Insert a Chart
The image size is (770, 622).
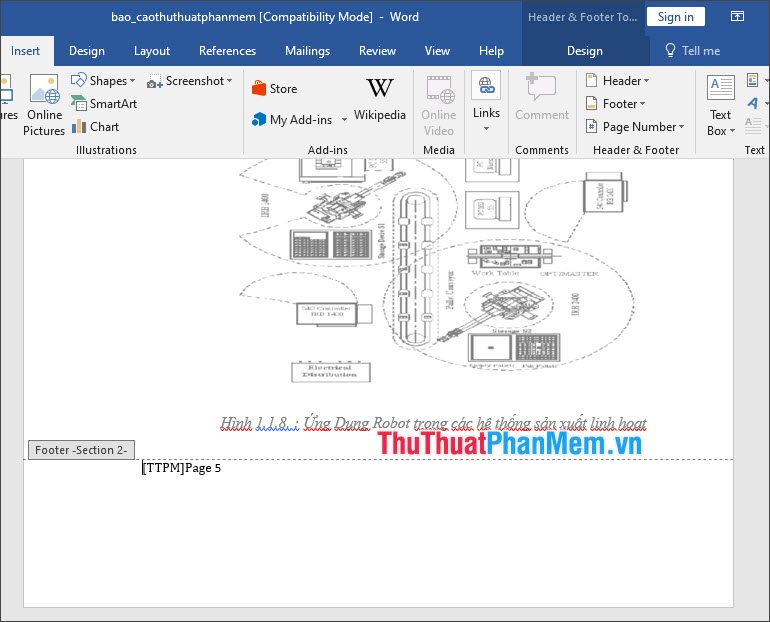pos(95,127)
